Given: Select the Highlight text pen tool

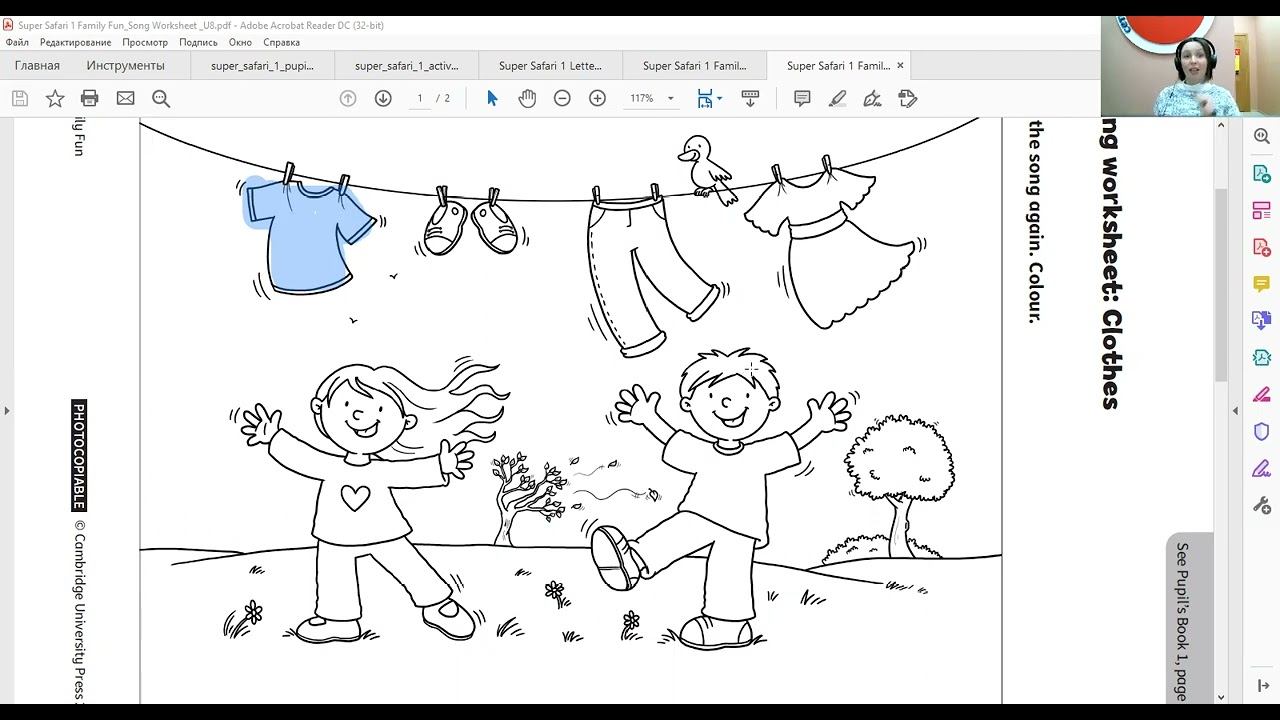Looking at the screenshot, I should point(838,98).
